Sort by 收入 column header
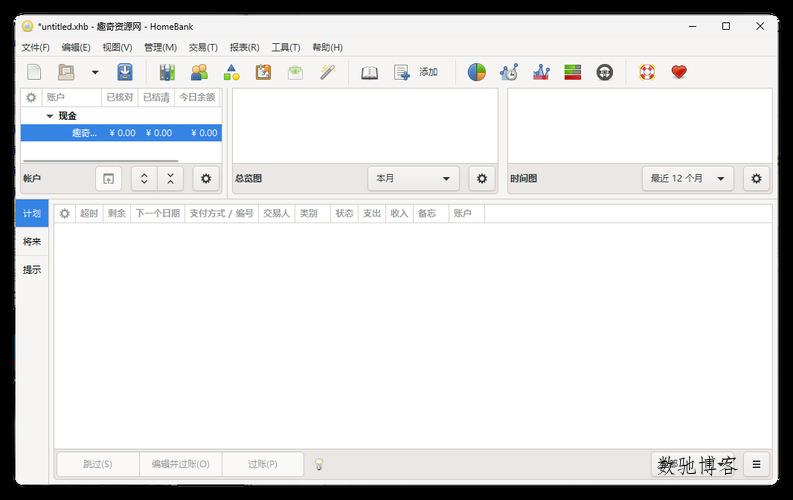This screenshot has width=793, height=500. pyautogui.click(x=399, y=213)
